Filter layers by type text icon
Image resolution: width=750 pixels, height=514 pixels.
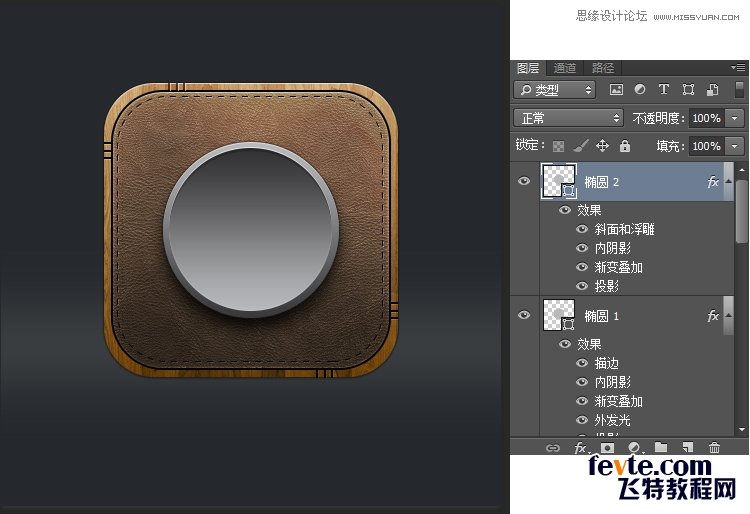(663, 89)
